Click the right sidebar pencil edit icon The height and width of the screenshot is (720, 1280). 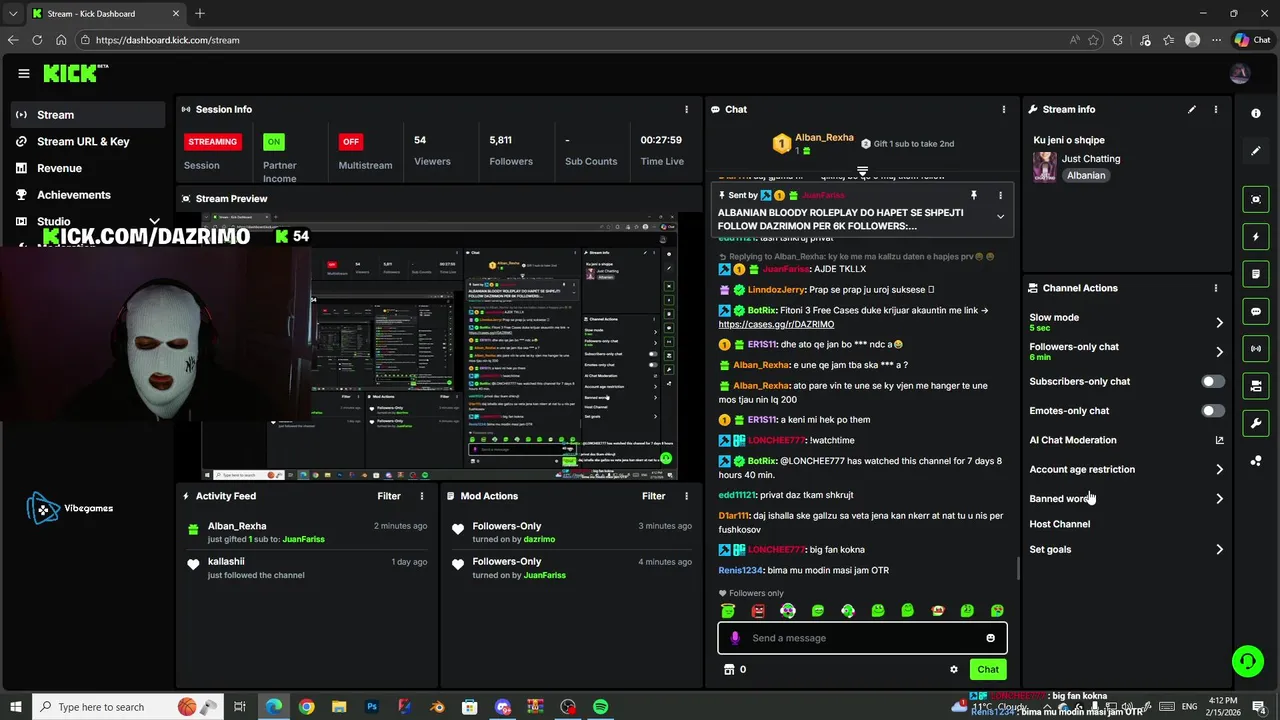pos(1256,151)
